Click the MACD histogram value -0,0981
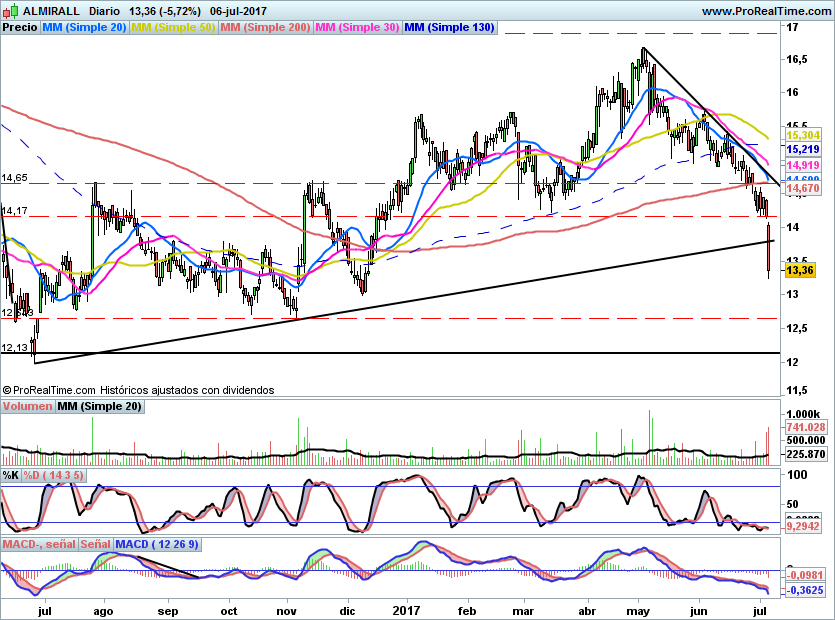Screen dimensions: 835x620 [805, 575]
